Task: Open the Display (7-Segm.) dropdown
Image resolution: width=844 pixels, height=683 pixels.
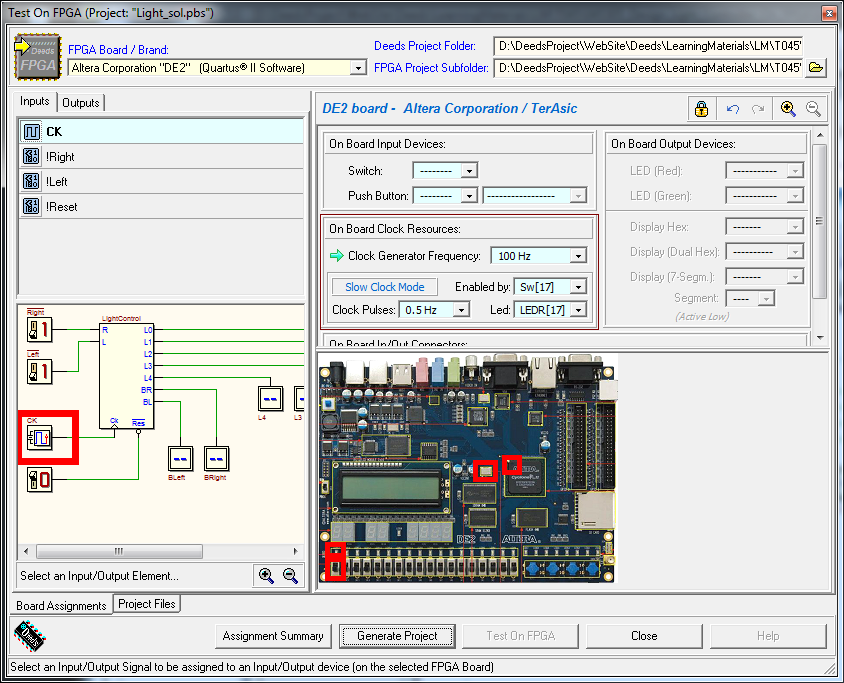Action: pyautogui.click(x=795, y=277)
